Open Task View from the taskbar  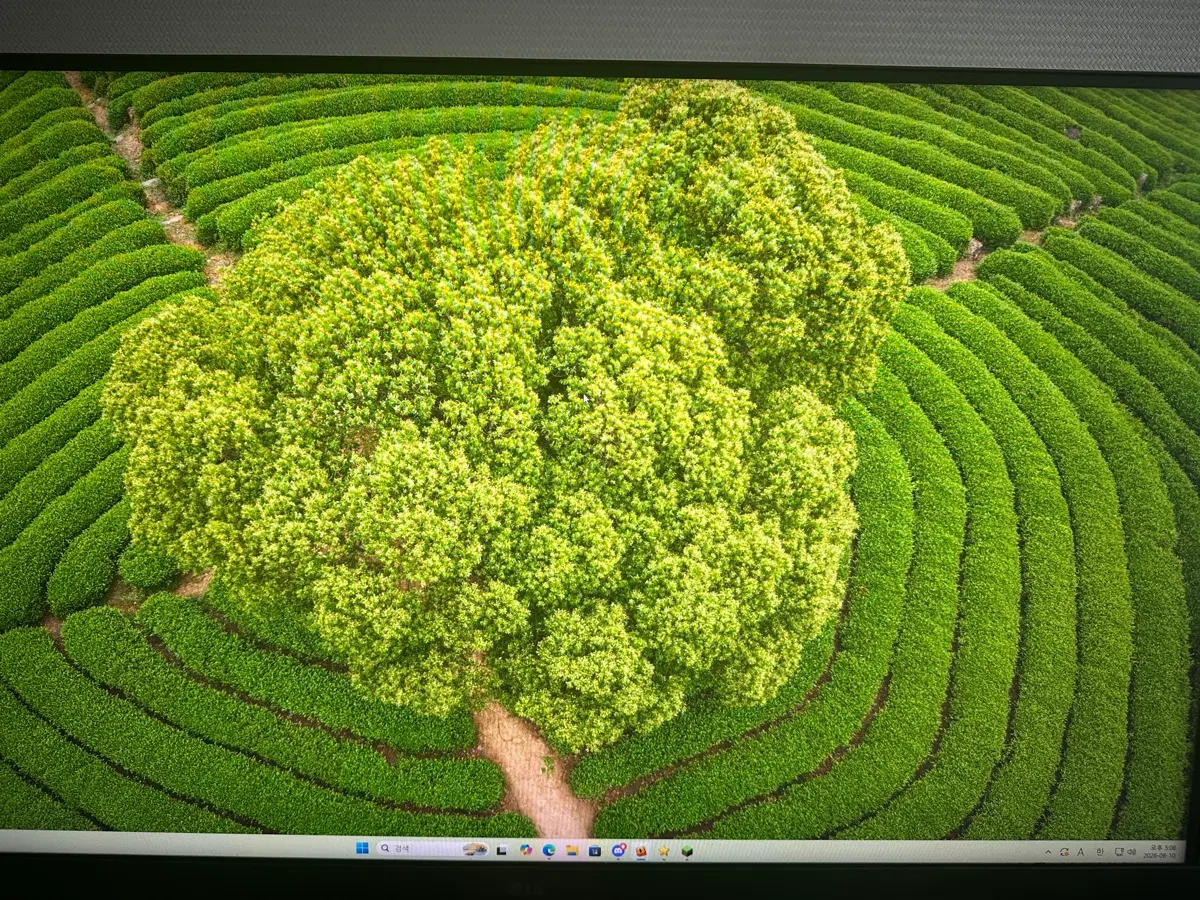(502, 850)
